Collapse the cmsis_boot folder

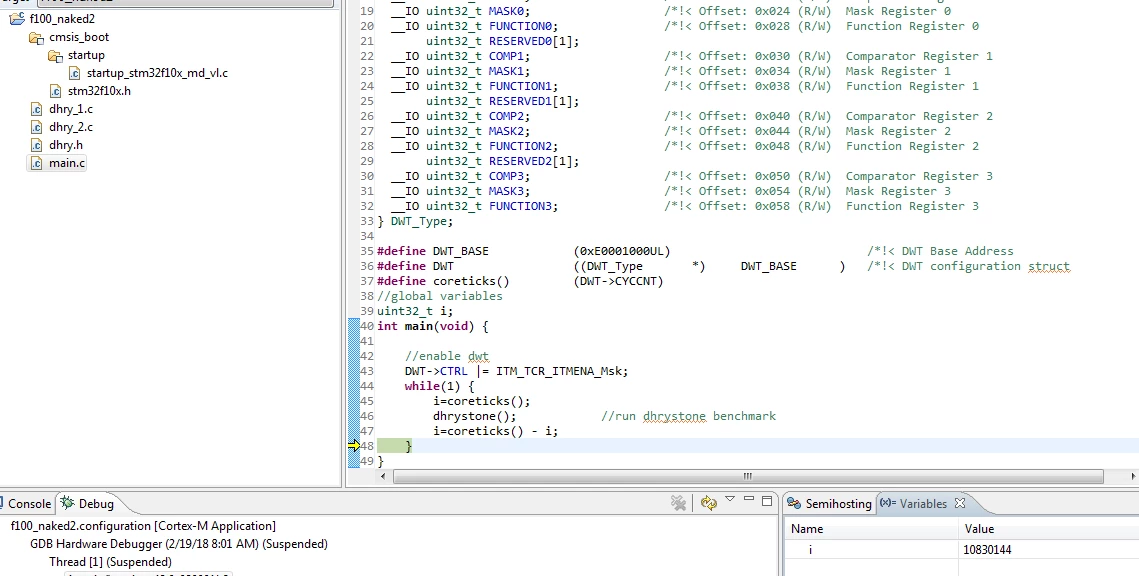pos(78,37)
